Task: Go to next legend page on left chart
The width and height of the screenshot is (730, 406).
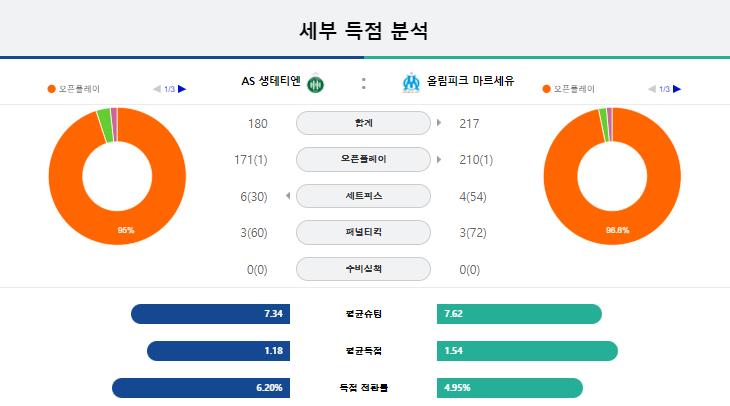Action: pos(182,89)
